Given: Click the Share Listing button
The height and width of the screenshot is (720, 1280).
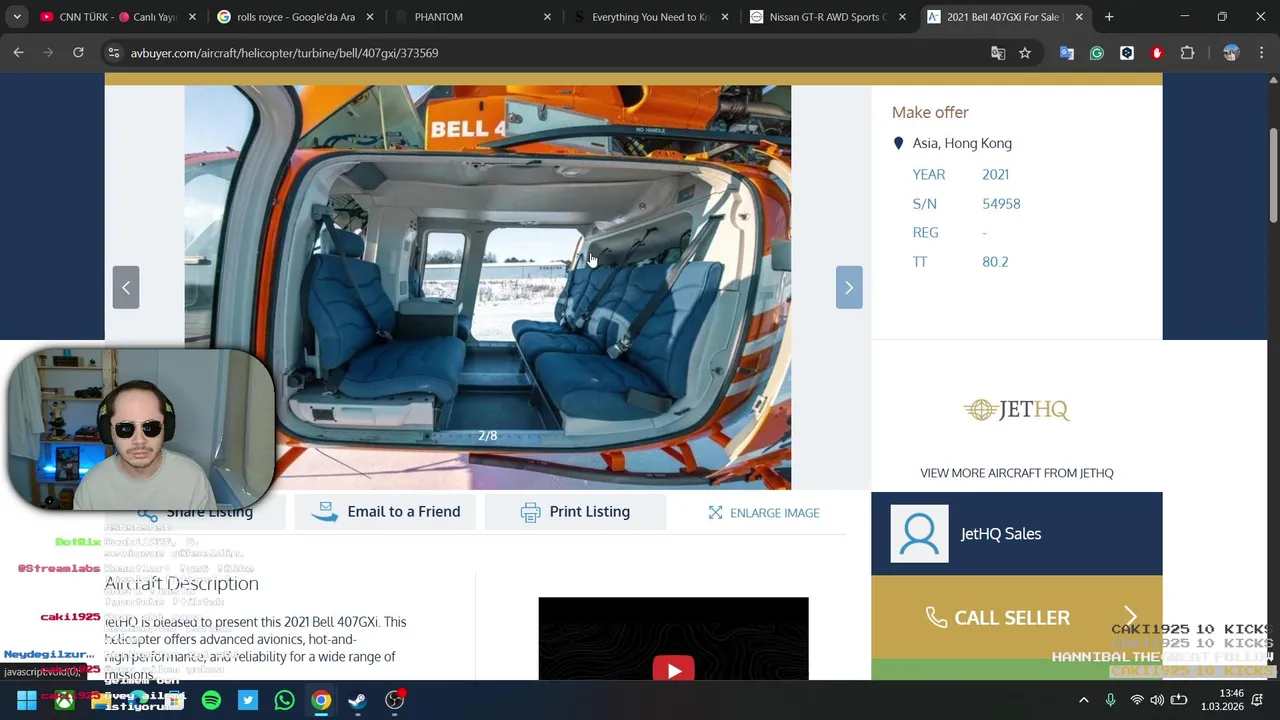Looking at the screenshot, I should tap(209, 512).
